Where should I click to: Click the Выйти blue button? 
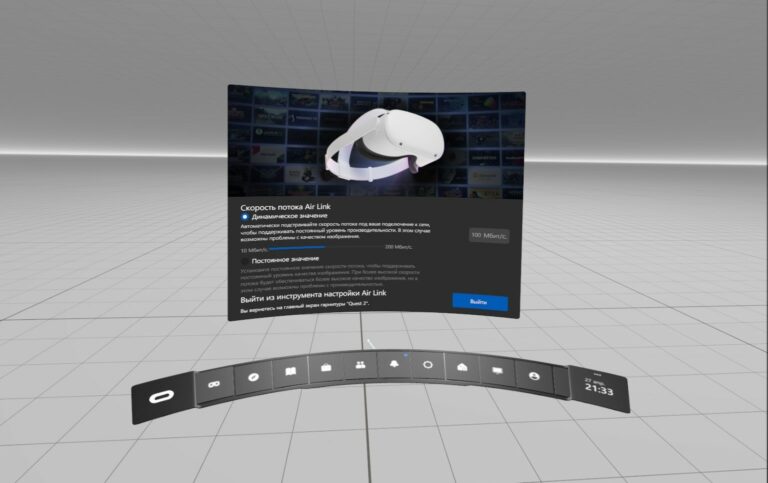(480, 302)
